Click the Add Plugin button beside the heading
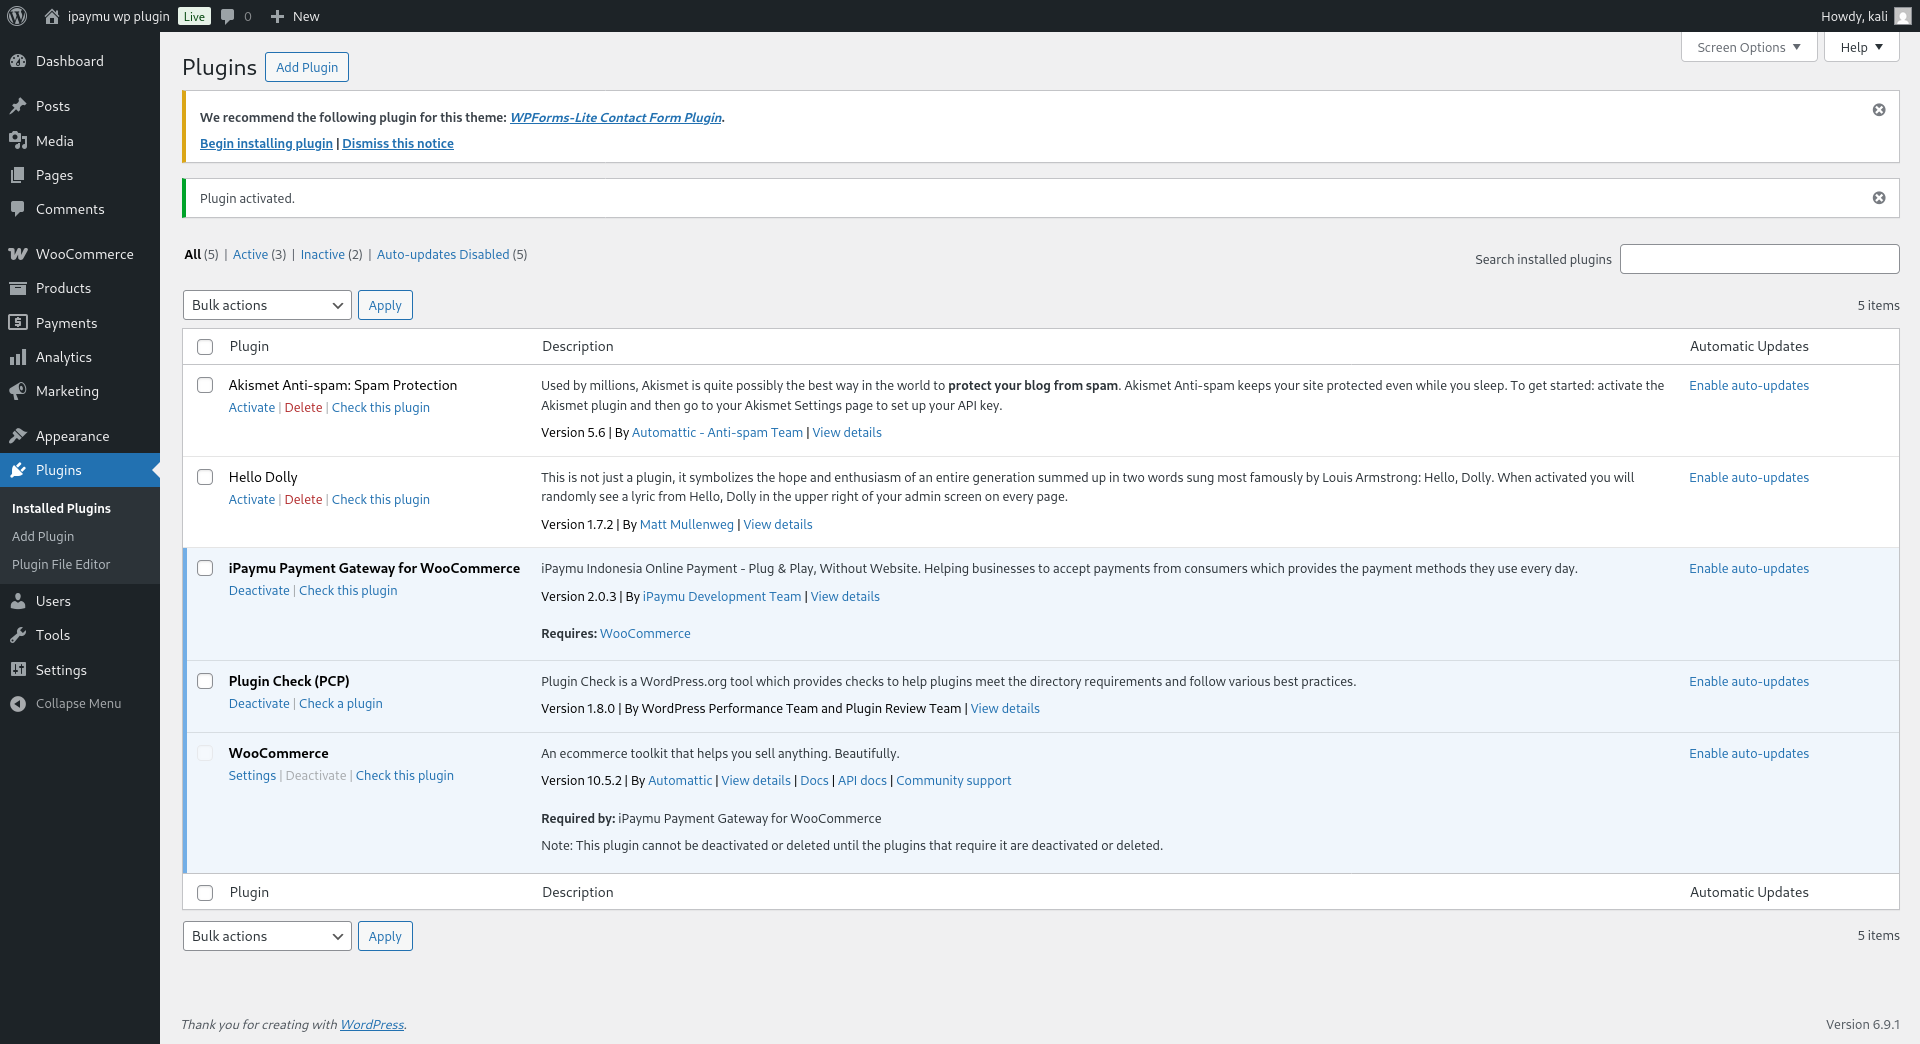Viewport: 1920px width, 1044px height. [x=307, y=67]
